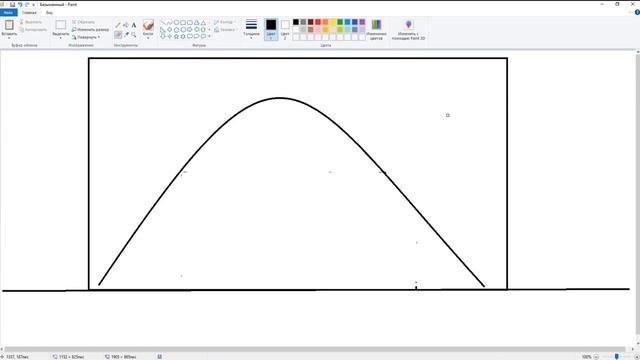
Task: Open Customize Quick Access Toolbar arrow
Action: (x=33, y=5)
